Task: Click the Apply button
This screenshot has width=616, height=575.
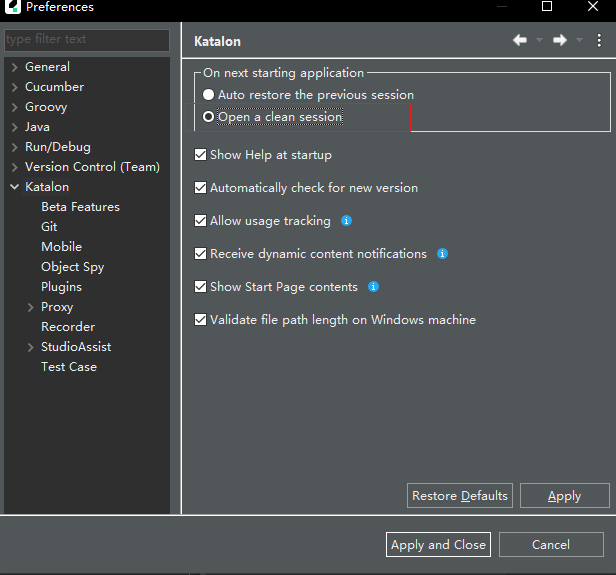Action: (x=565, y=496)
